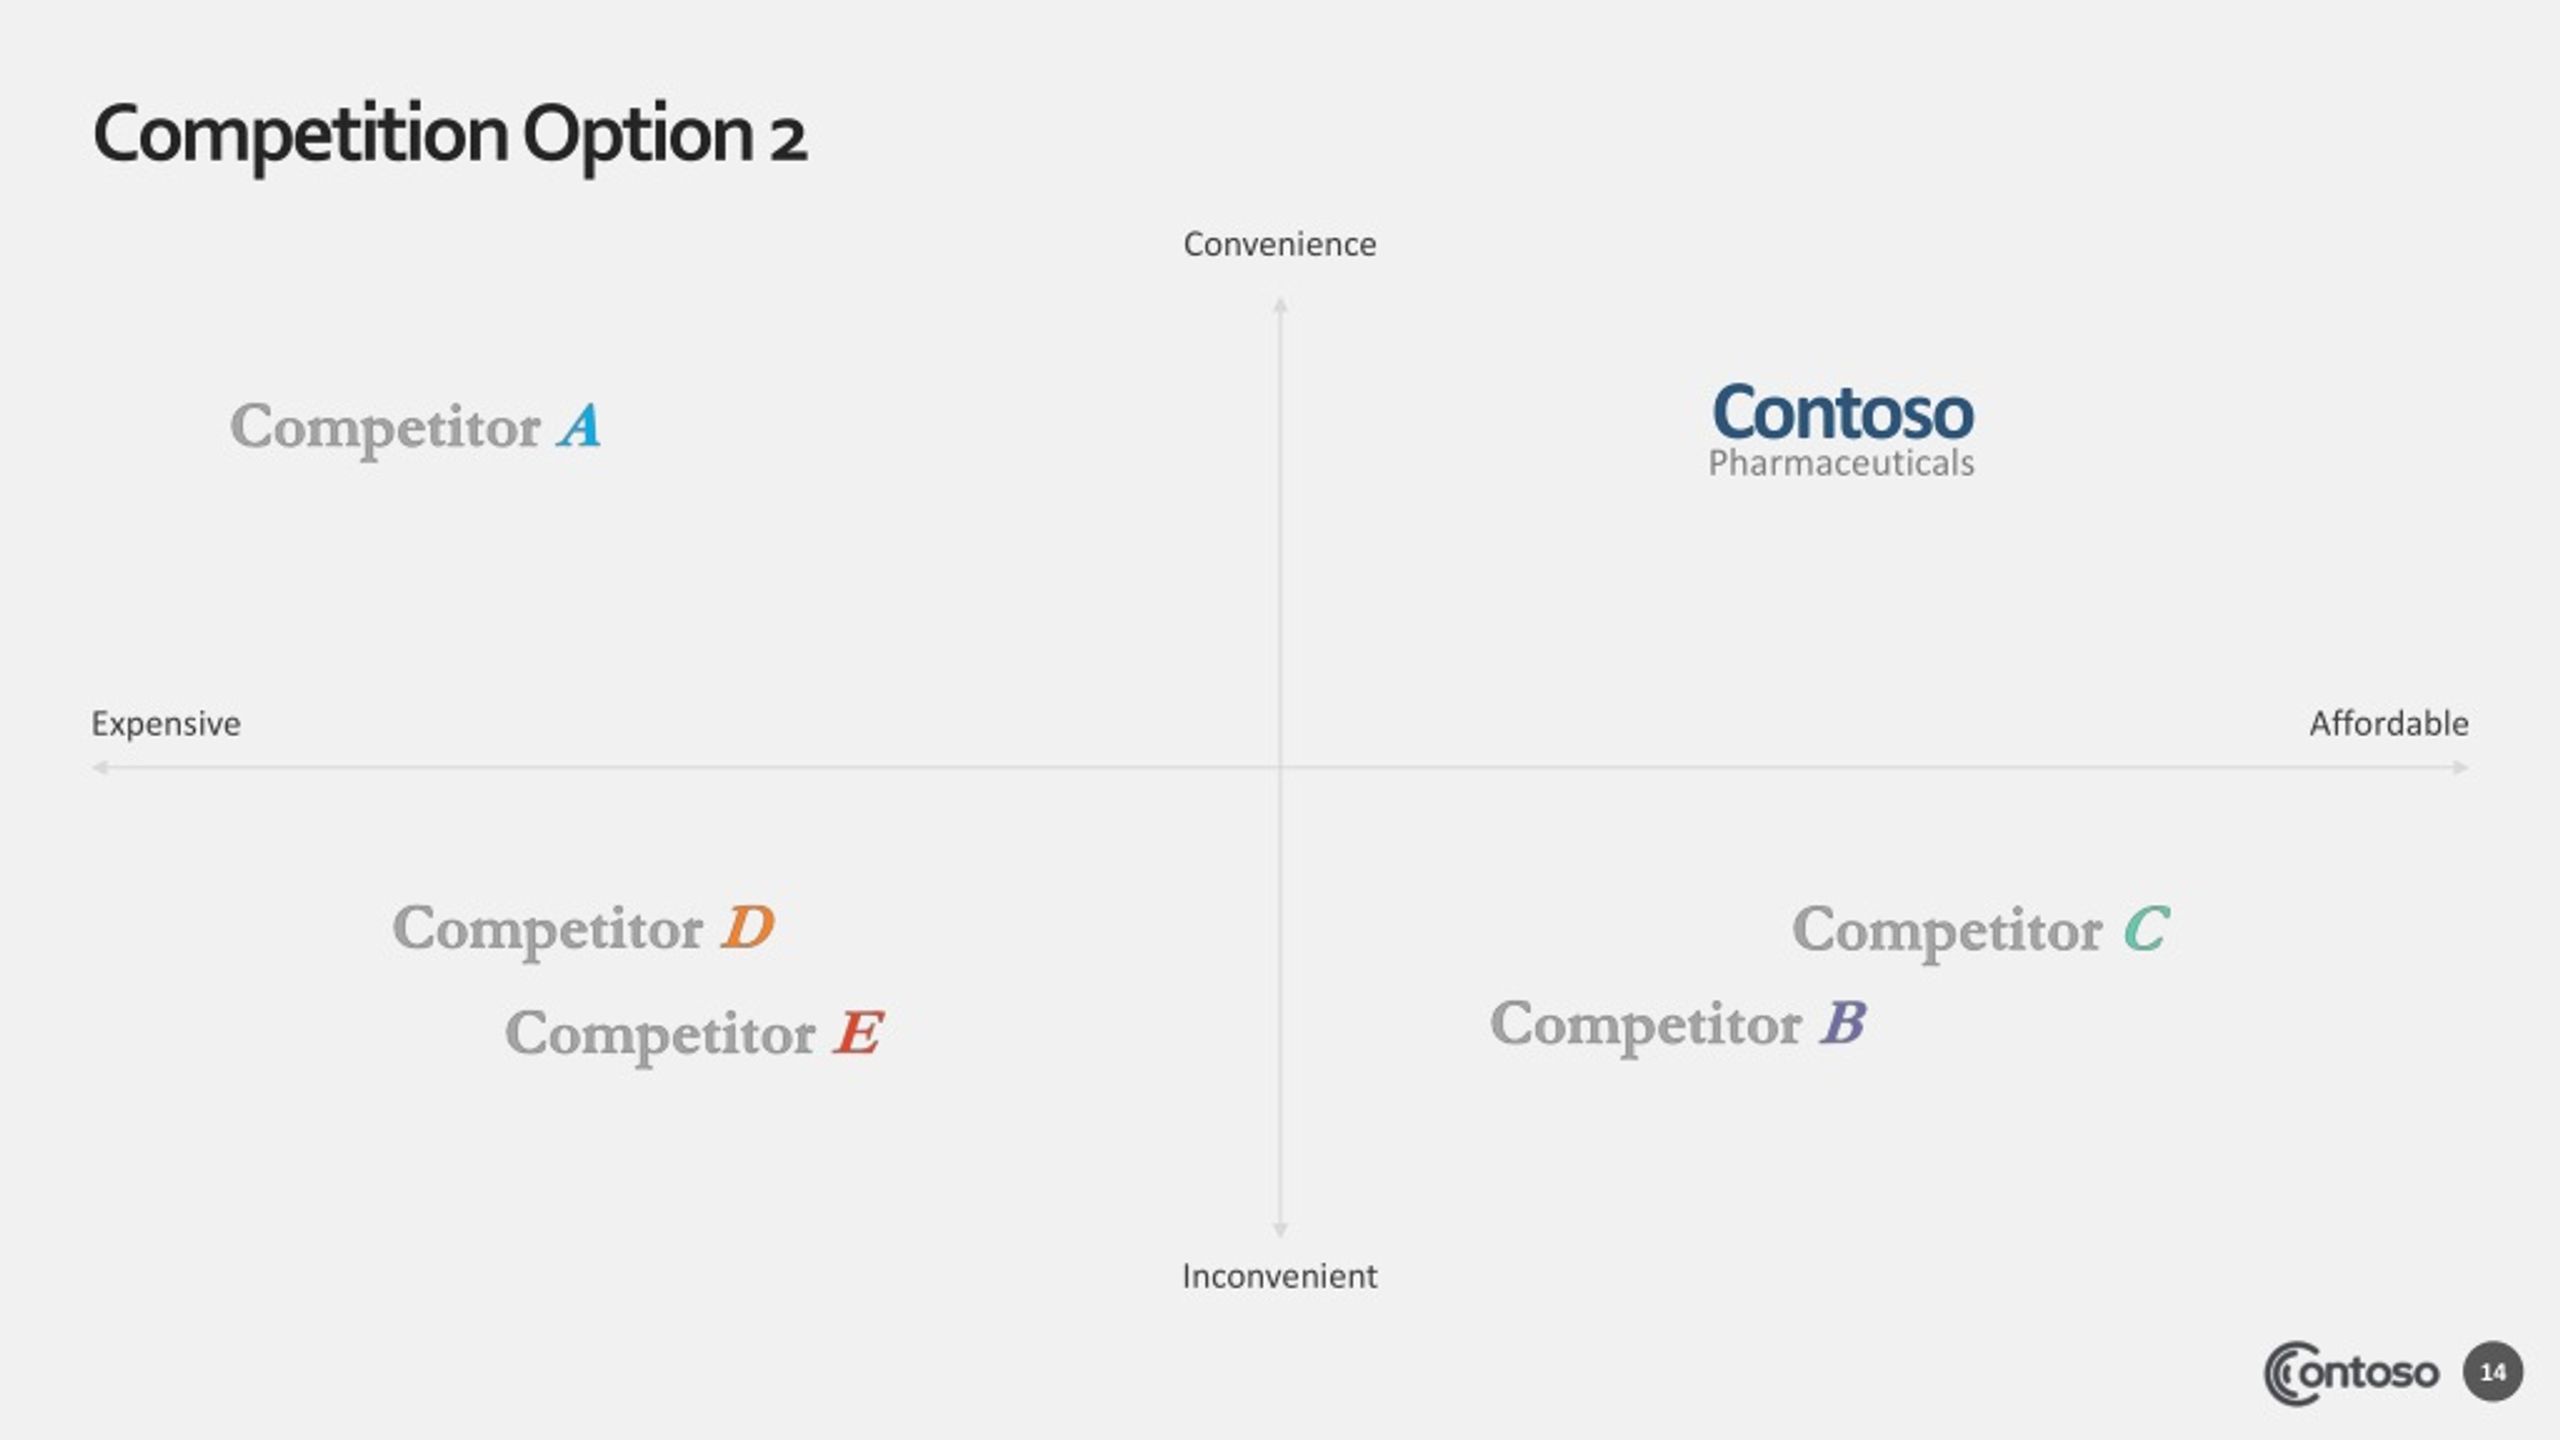
Task: Click the Affordable axis label
Action: pyautogui.click(x=2389, y=723)
